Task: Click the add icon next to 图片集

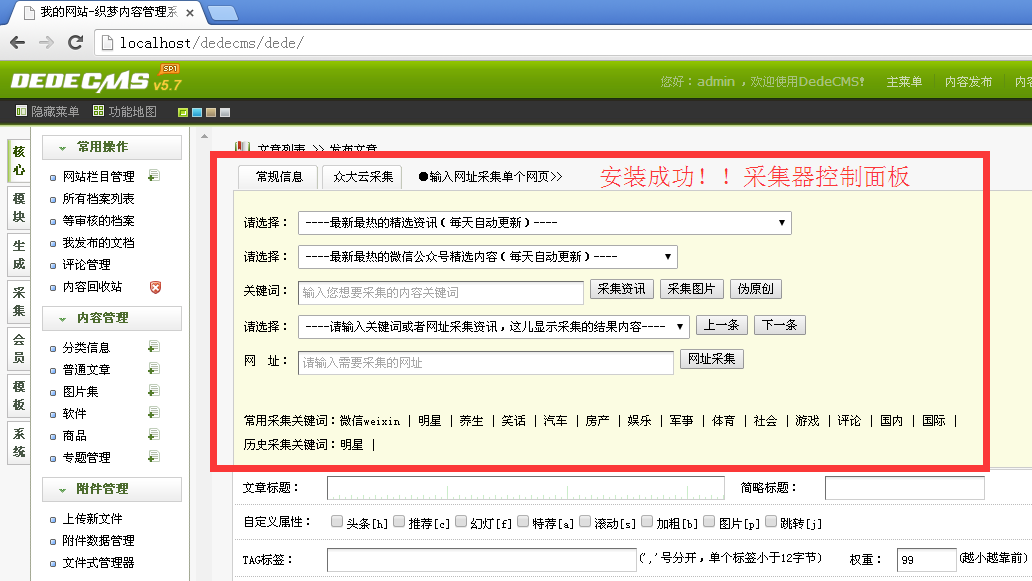Action: click(153, 391)
